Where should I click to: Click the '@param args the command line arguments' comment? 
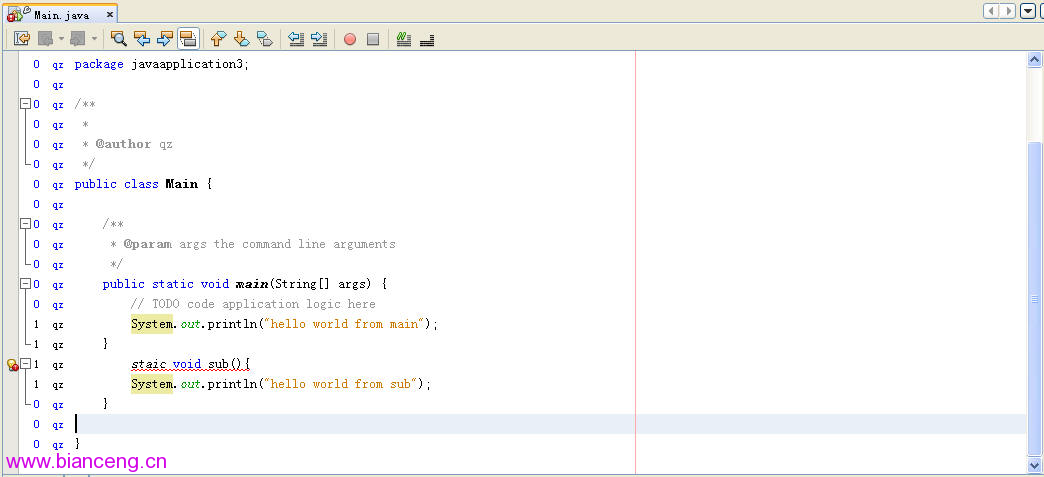260,244
